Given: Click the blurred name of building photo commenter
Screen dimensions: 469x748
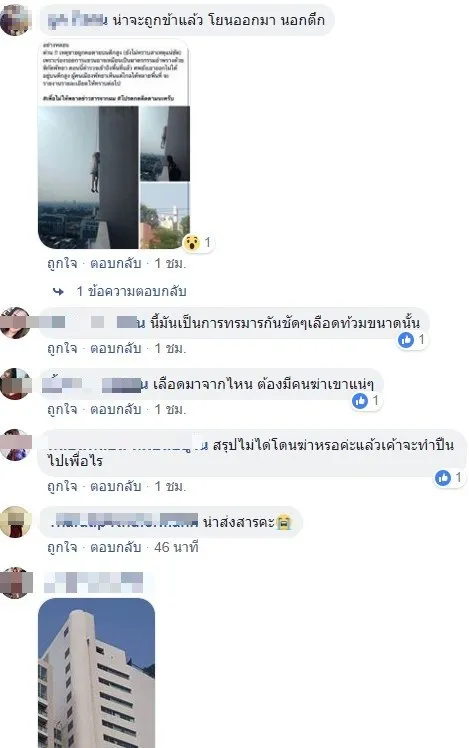Looking at the screenshot, I should pos(94,582).
